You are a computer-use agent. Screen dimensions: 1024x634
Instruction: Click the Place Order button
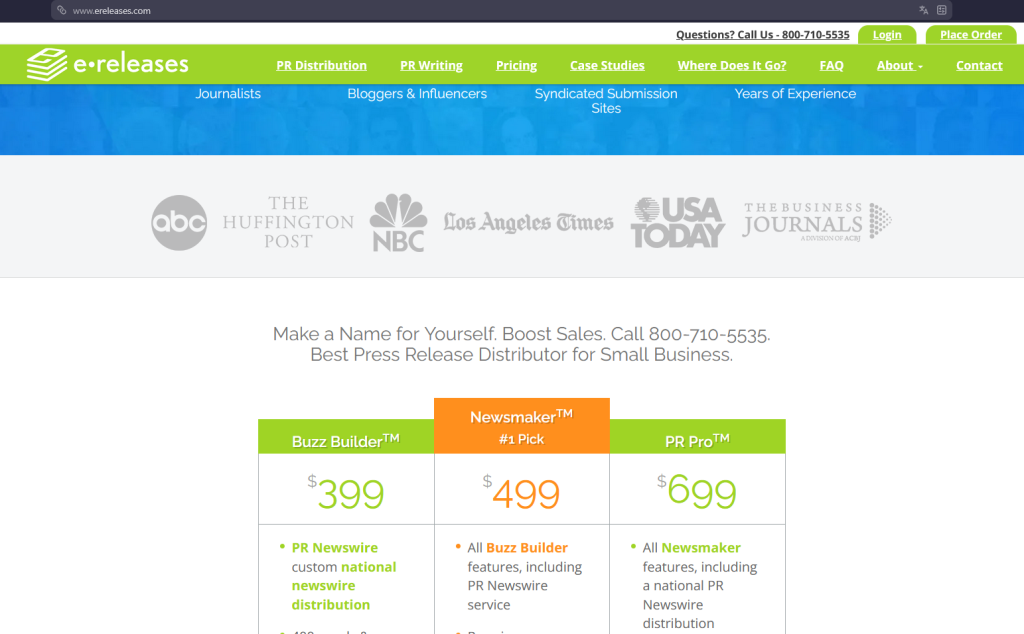(970, 35)
